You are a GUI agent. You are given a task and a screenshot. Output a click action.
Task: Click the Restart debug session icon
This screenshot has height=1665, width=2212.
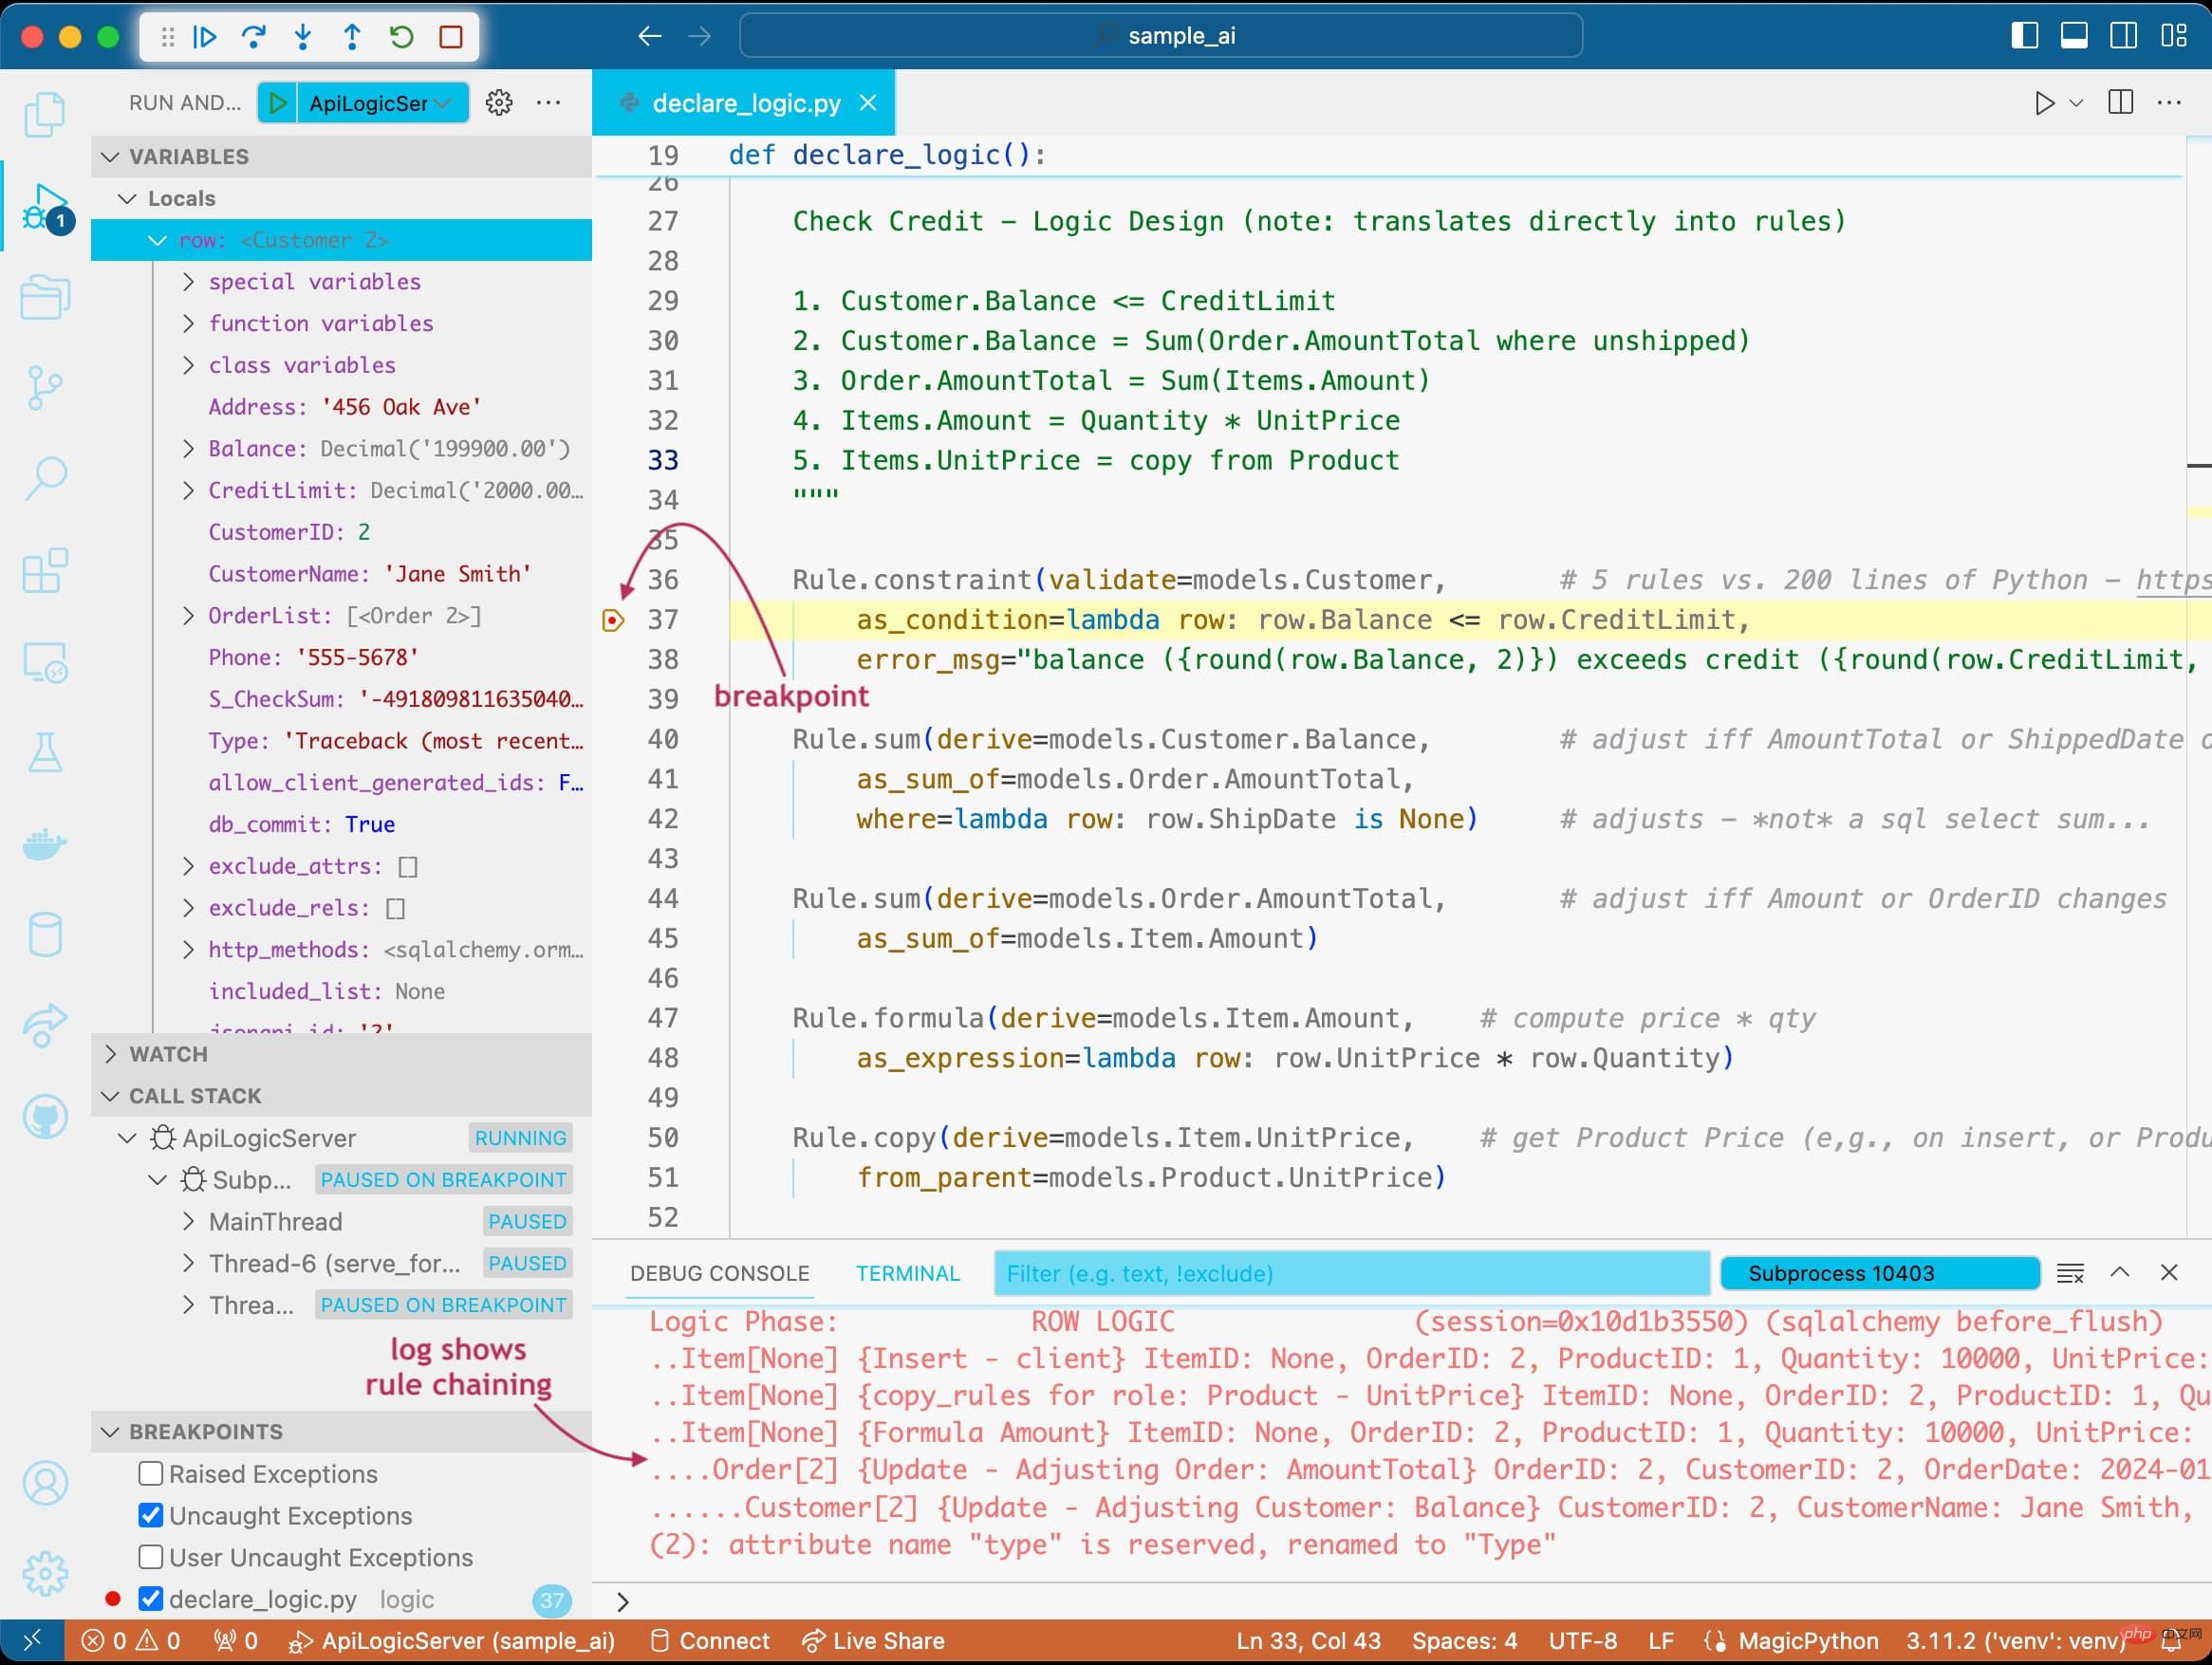(399, 37)
